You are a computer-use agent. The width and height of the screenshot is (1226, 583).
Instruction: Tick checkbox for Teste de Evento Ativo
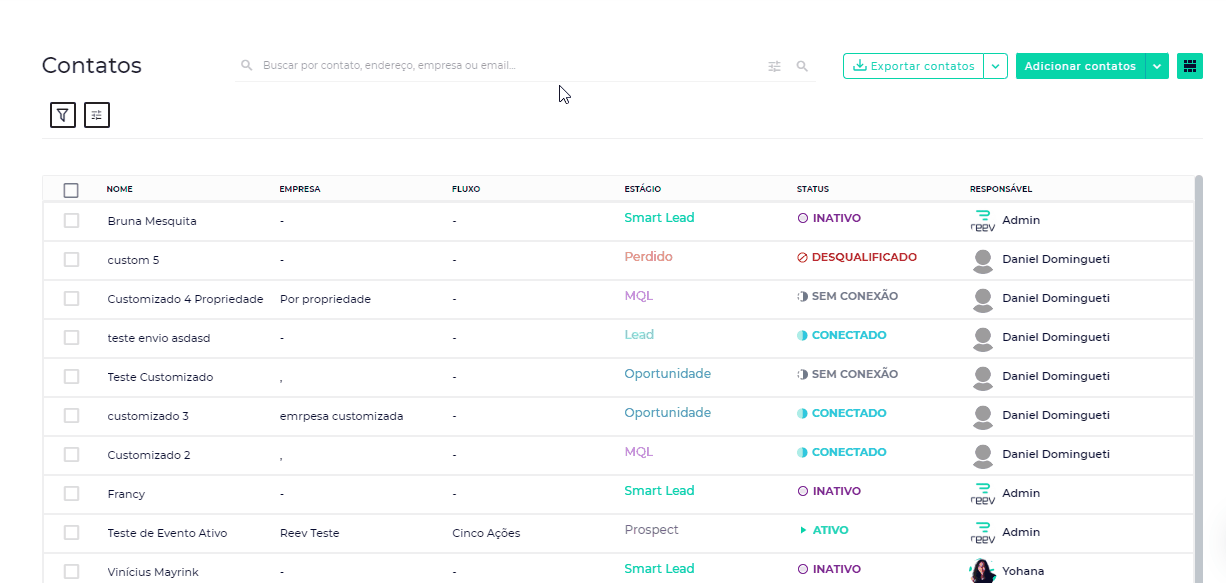point(71,532)
